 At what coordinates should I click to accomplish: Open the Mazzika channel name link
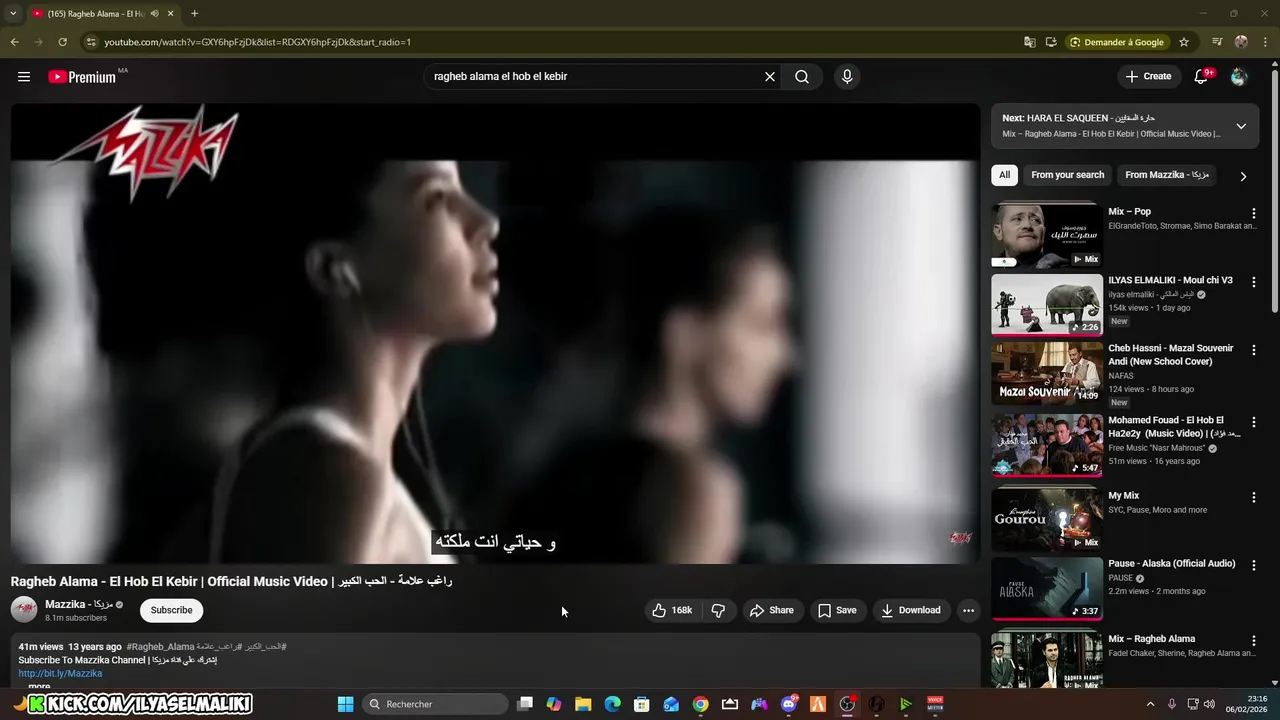point(79,604)
